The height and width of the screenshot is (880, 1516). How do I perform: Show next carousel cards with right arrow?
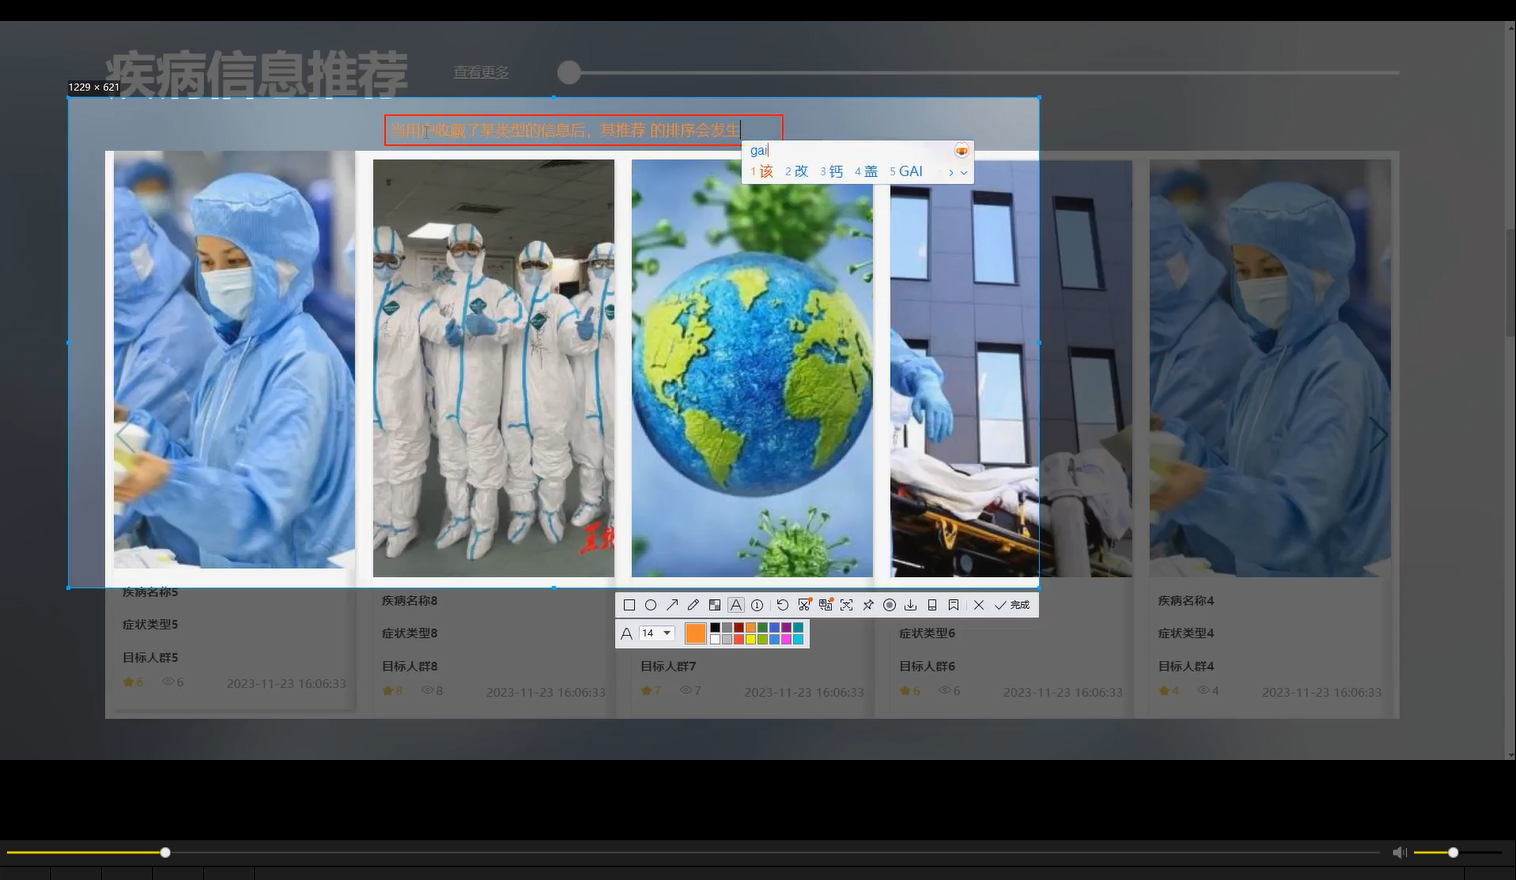pos(1379,436)
